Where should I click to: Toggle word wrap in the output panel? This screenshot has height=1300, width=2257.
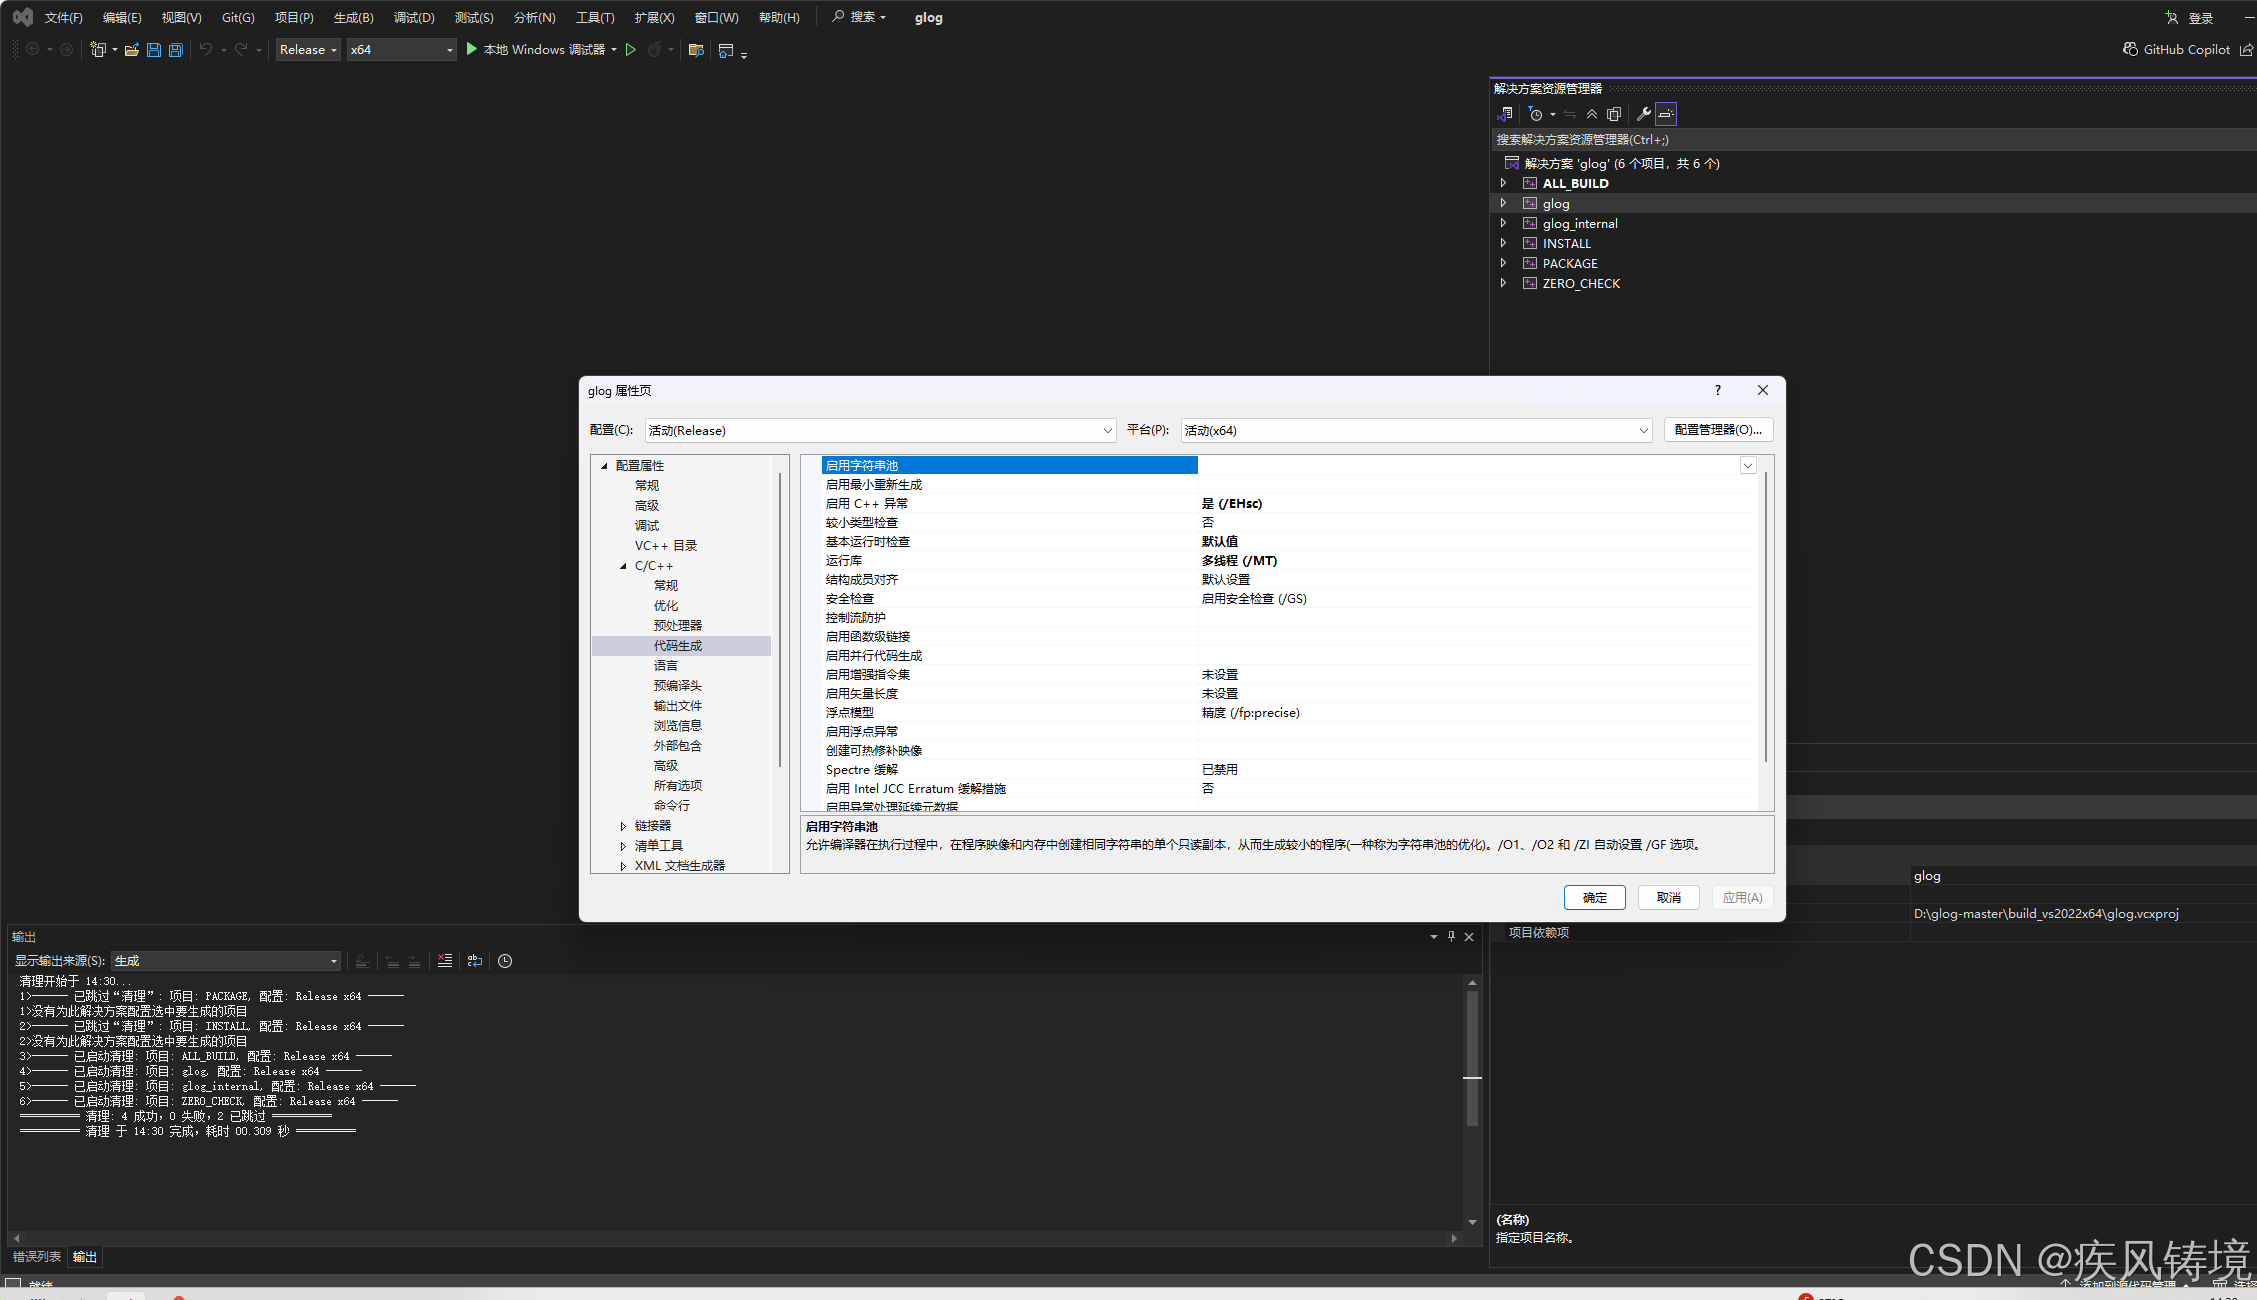(x=475, y=961)
